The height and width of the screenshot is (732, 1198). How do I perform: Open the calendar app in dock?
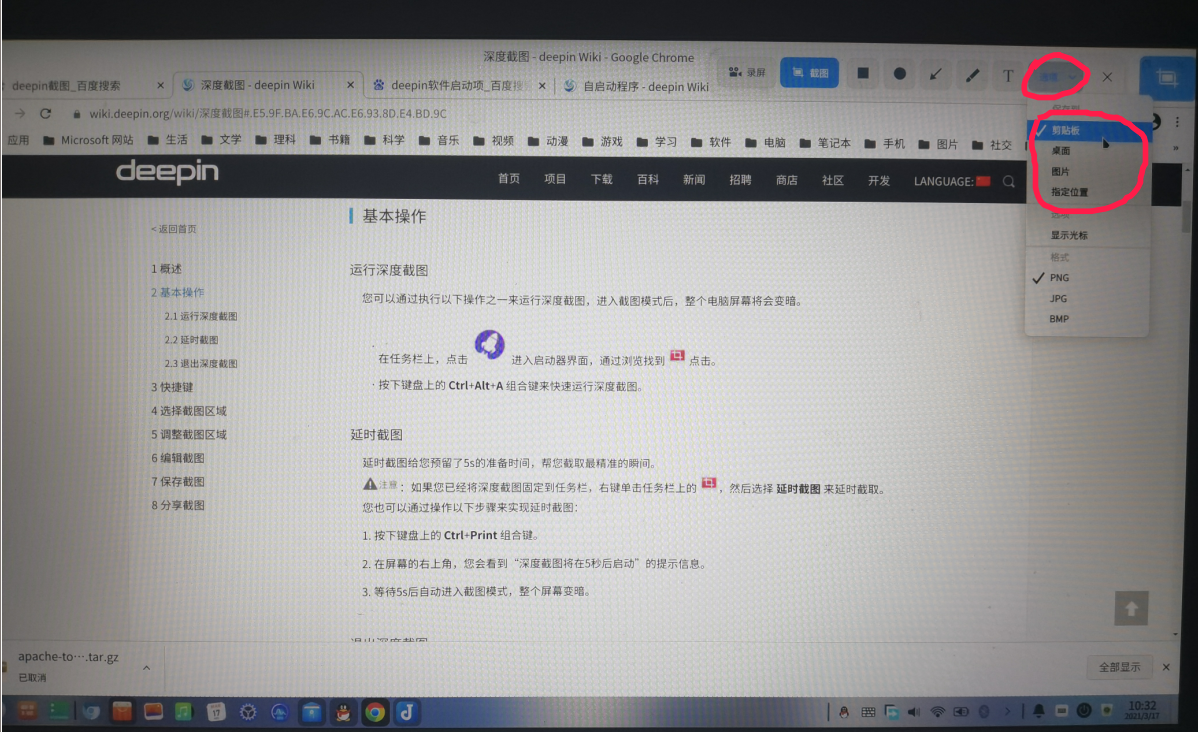216,712
